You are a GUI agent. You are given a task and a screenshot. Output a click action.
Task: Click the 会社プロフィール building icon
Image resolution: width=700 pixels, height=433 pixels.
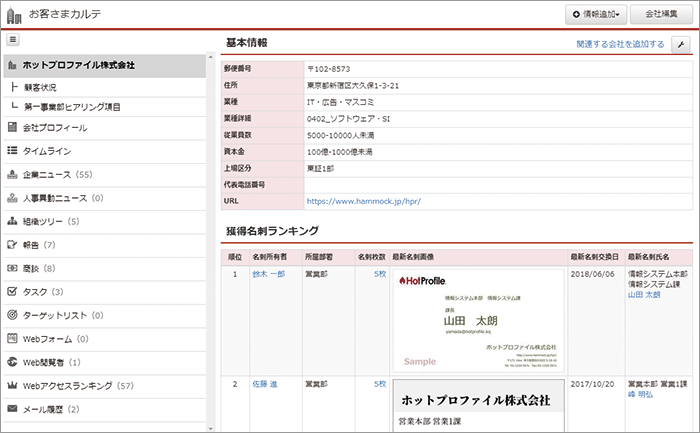coord(12,127)
